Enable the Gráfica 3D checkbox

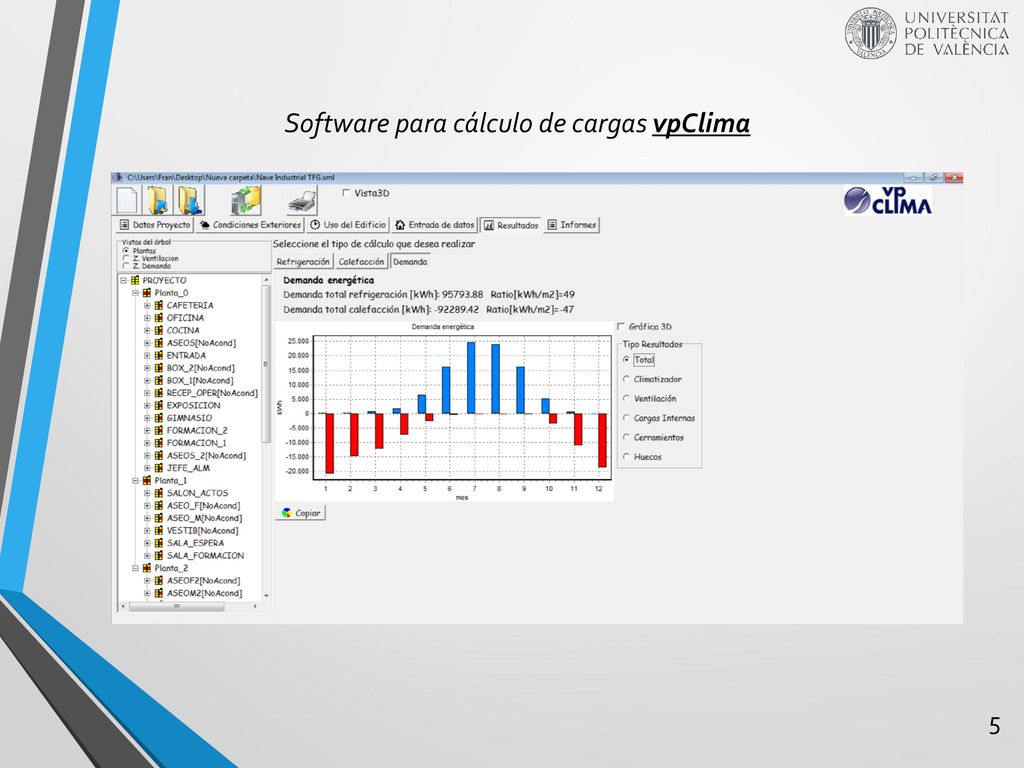[621, 326]
